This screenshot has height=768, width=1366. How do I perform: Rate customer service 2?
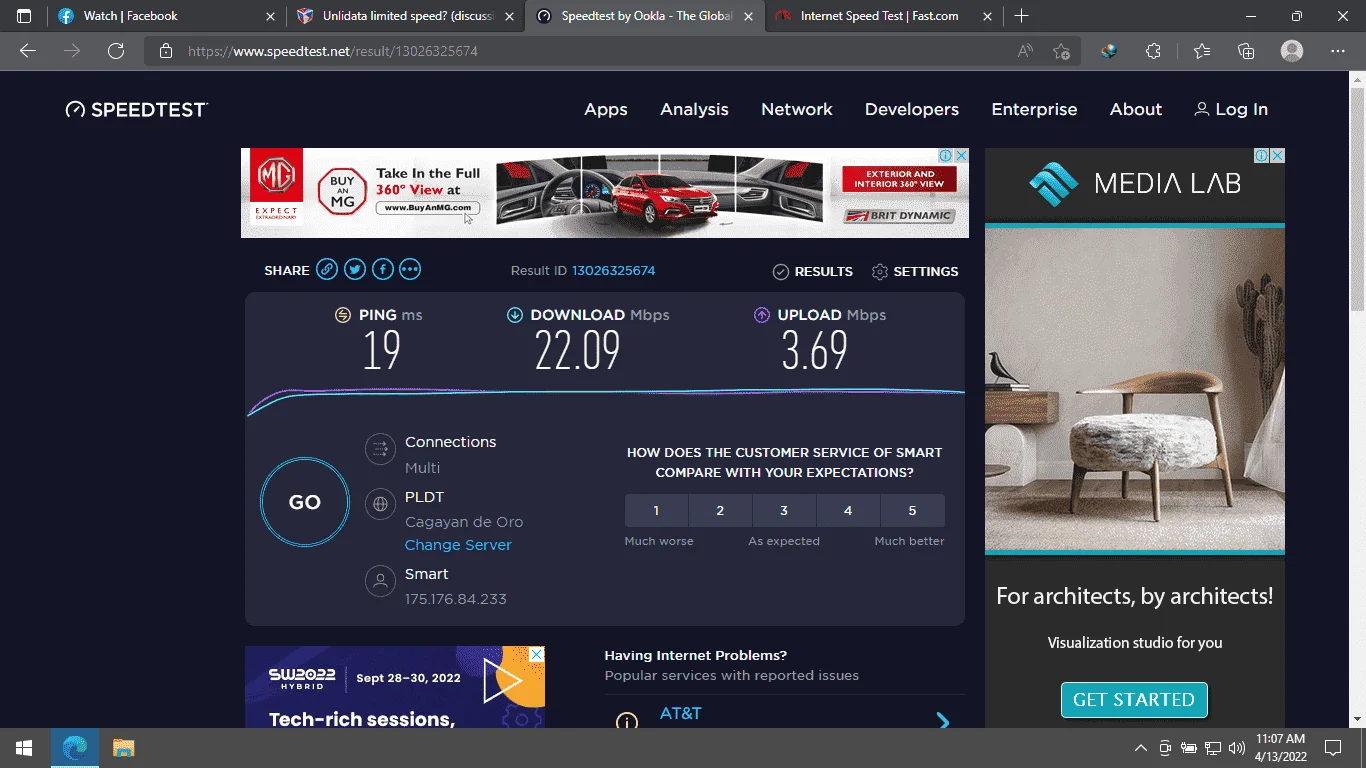720,510
